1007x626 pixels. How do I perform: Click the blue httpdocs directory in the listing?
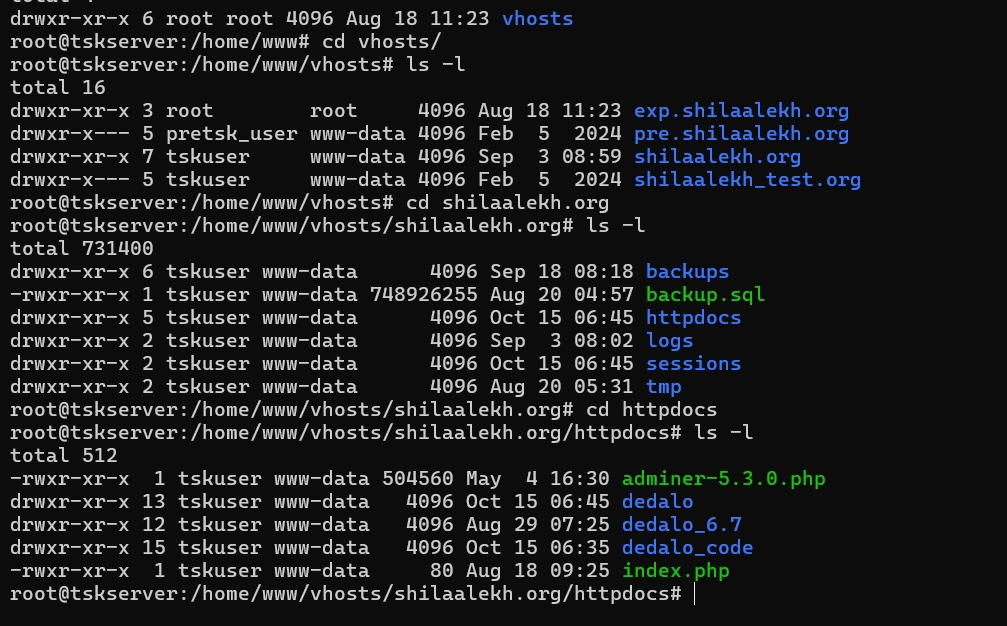pos(693,317)
